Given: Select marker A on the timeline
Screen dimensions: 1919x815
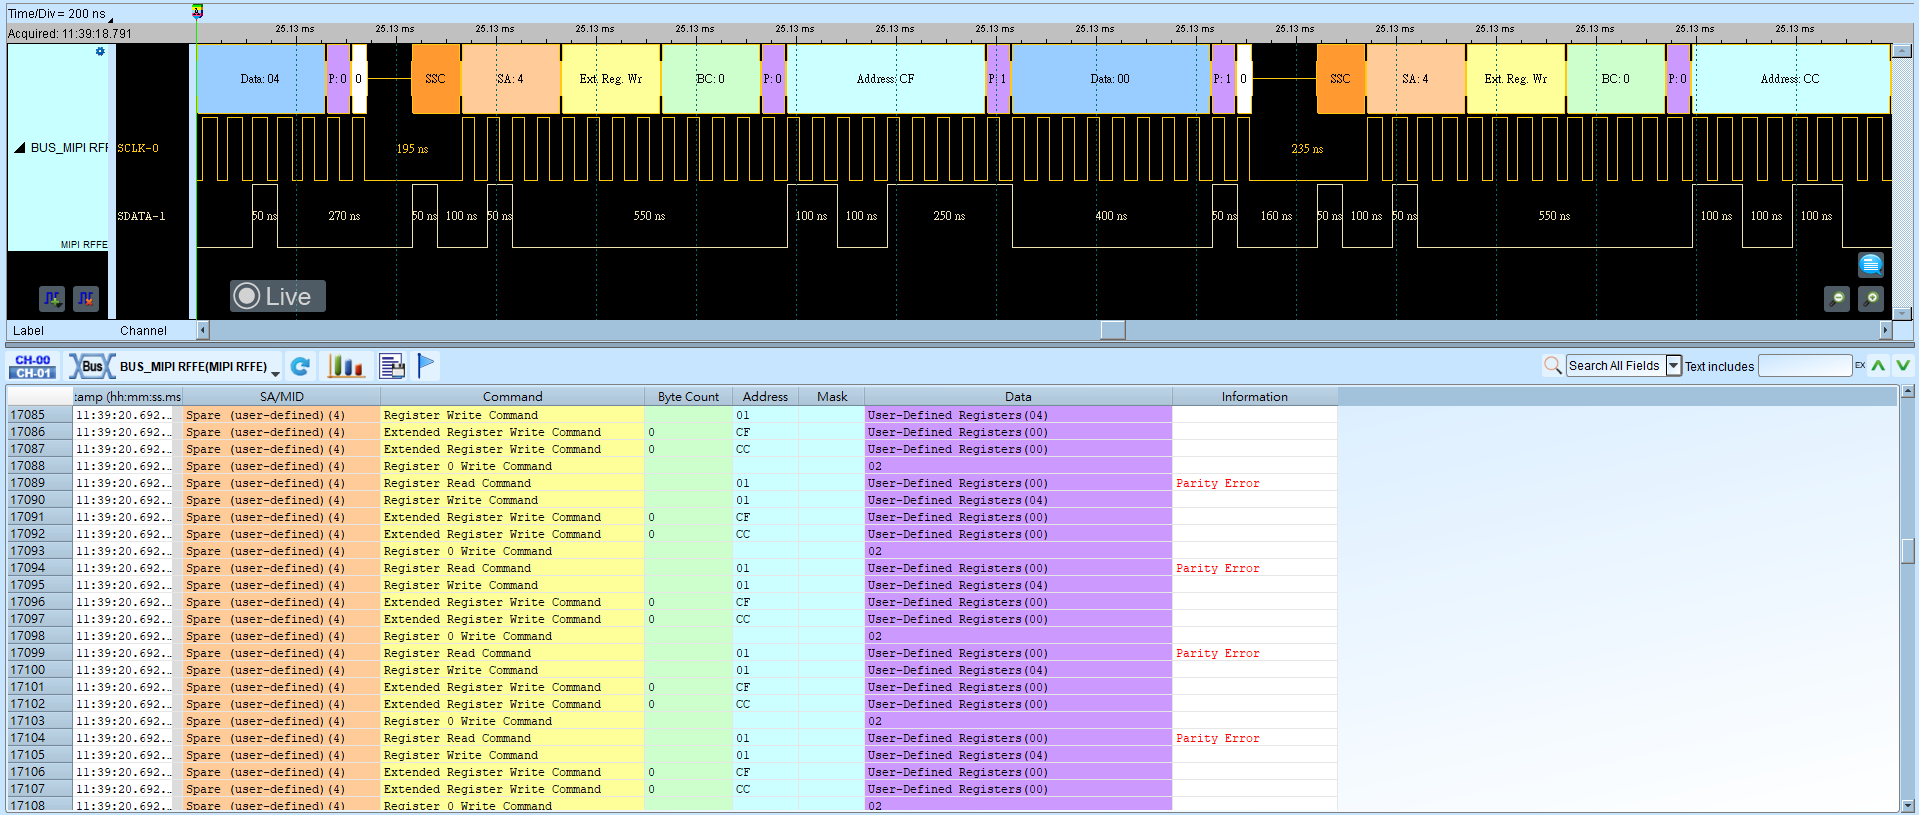Looking at the screenshot, I should click(197, 11).
